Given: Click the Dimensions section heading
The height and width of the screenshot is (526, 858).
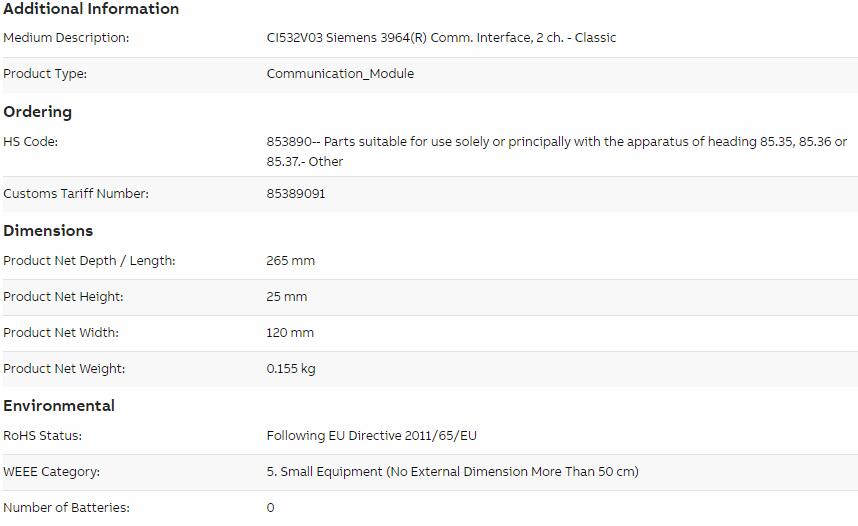Looking at the screenshot, I should tap(48, 230).
